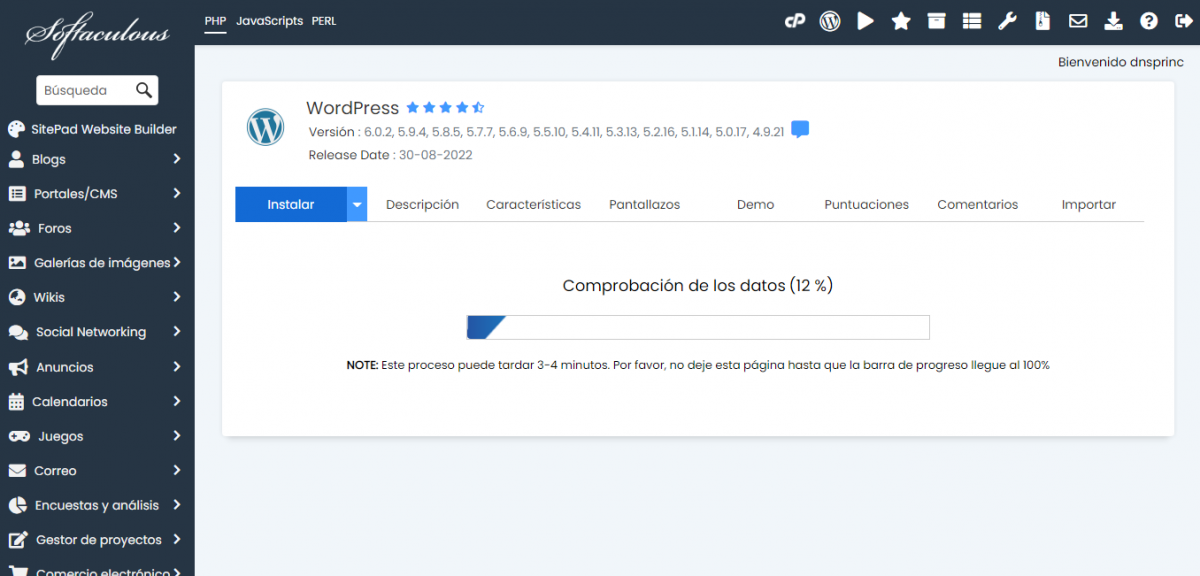Open the Instalar dropdown arrow
The width and height of the screenshot is (1200, 576).
click(357, 204)
